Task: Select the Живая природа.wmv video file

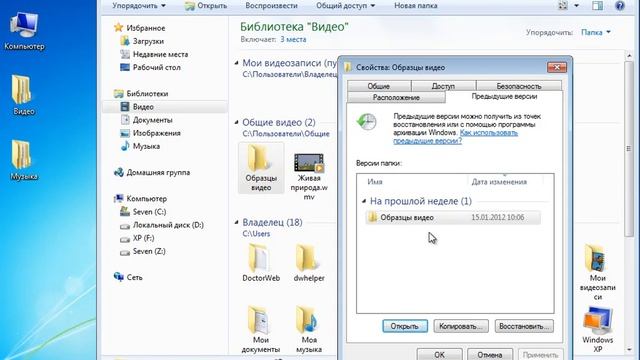Action: point(309,176)
